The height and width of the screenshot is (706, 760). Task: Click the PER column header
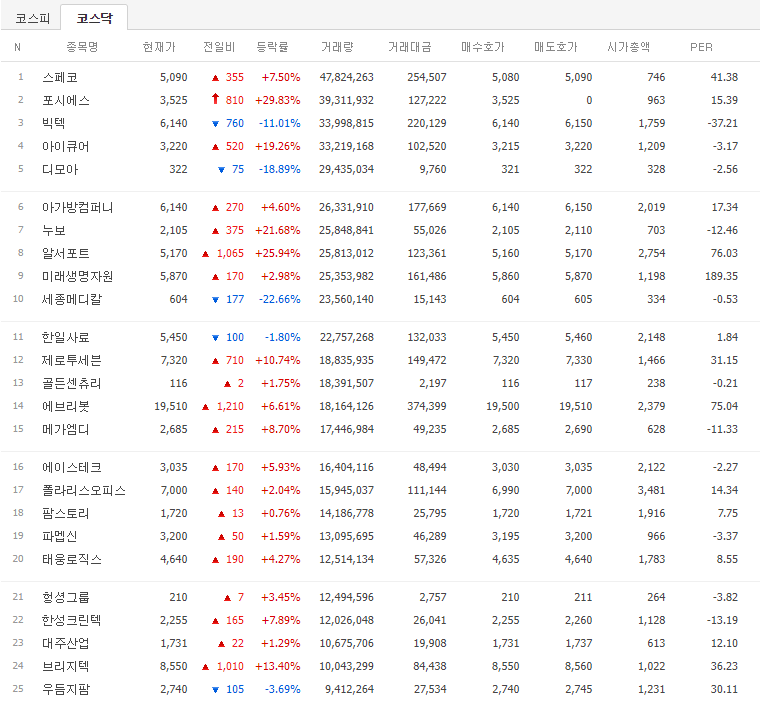[x=701, y=47]
